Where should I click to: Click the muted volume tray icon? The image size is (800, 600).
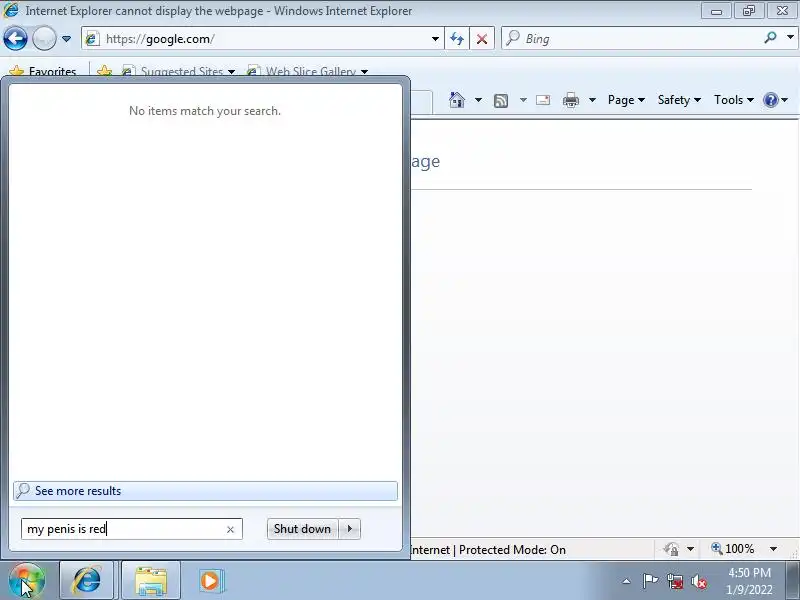[x=699, y=581]
